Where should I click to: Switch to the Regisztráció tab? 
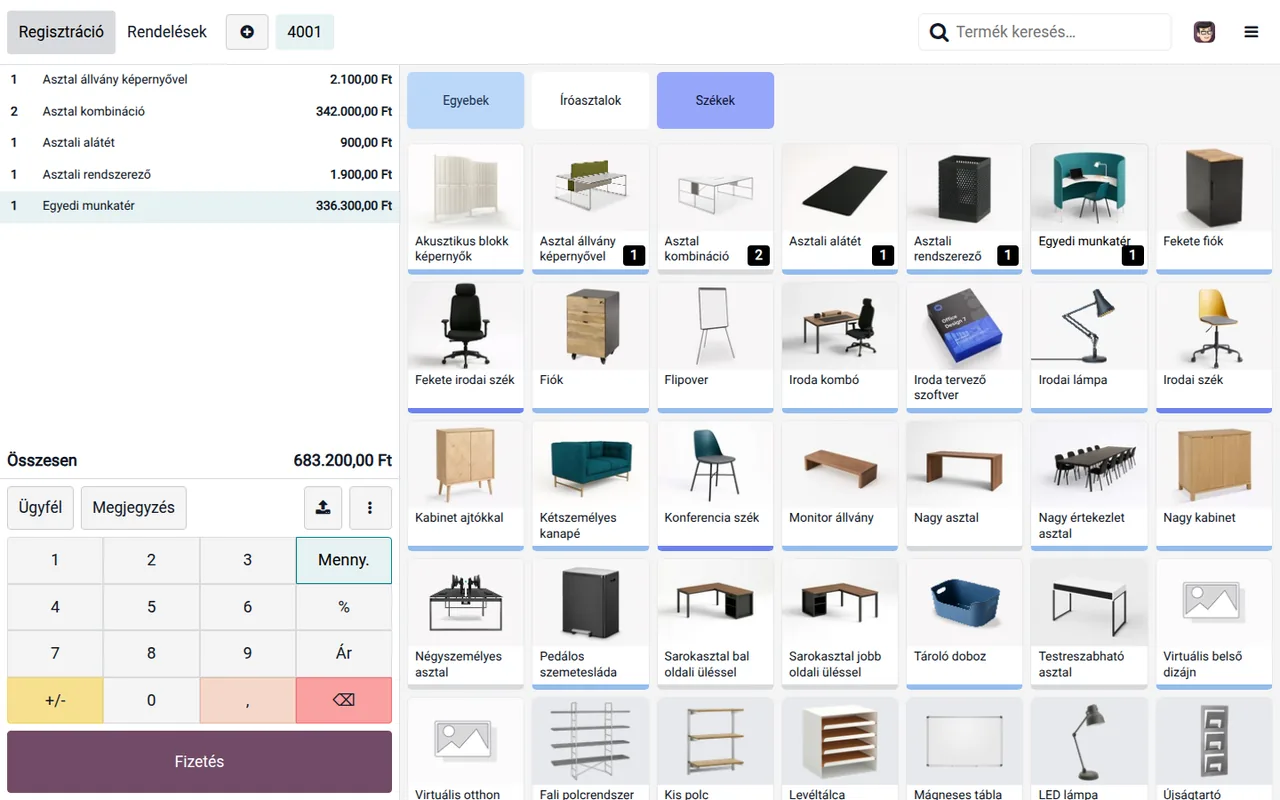pyautogui.click(x=61, y=32)
